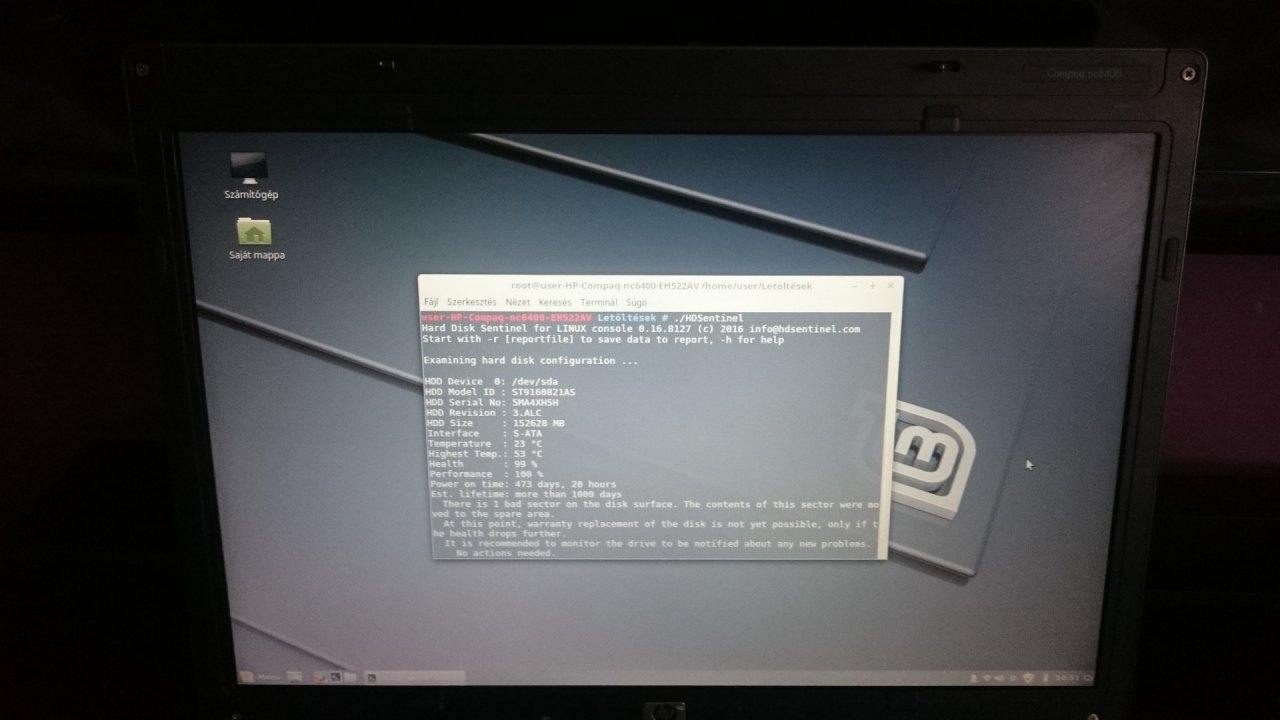Select the terminal task in the window list
The height and width of the screenshot is (720, 1280).
414,677
